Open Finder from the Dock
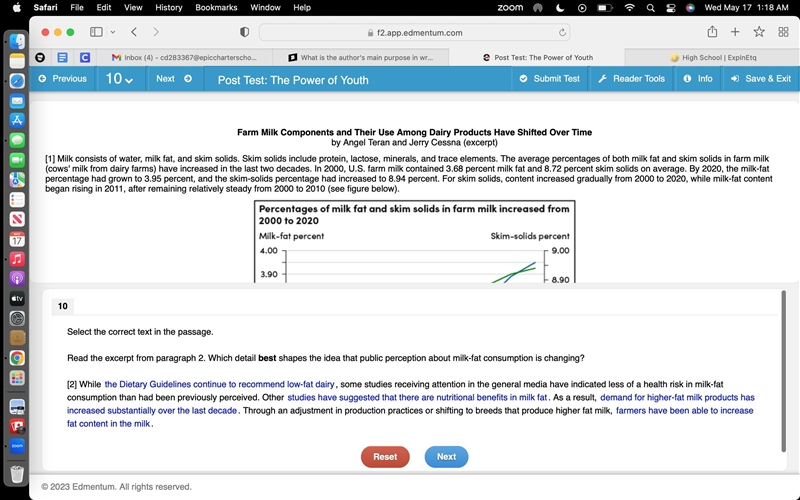Viewport: 800px width, 500px height. click(x=17, y=41)
